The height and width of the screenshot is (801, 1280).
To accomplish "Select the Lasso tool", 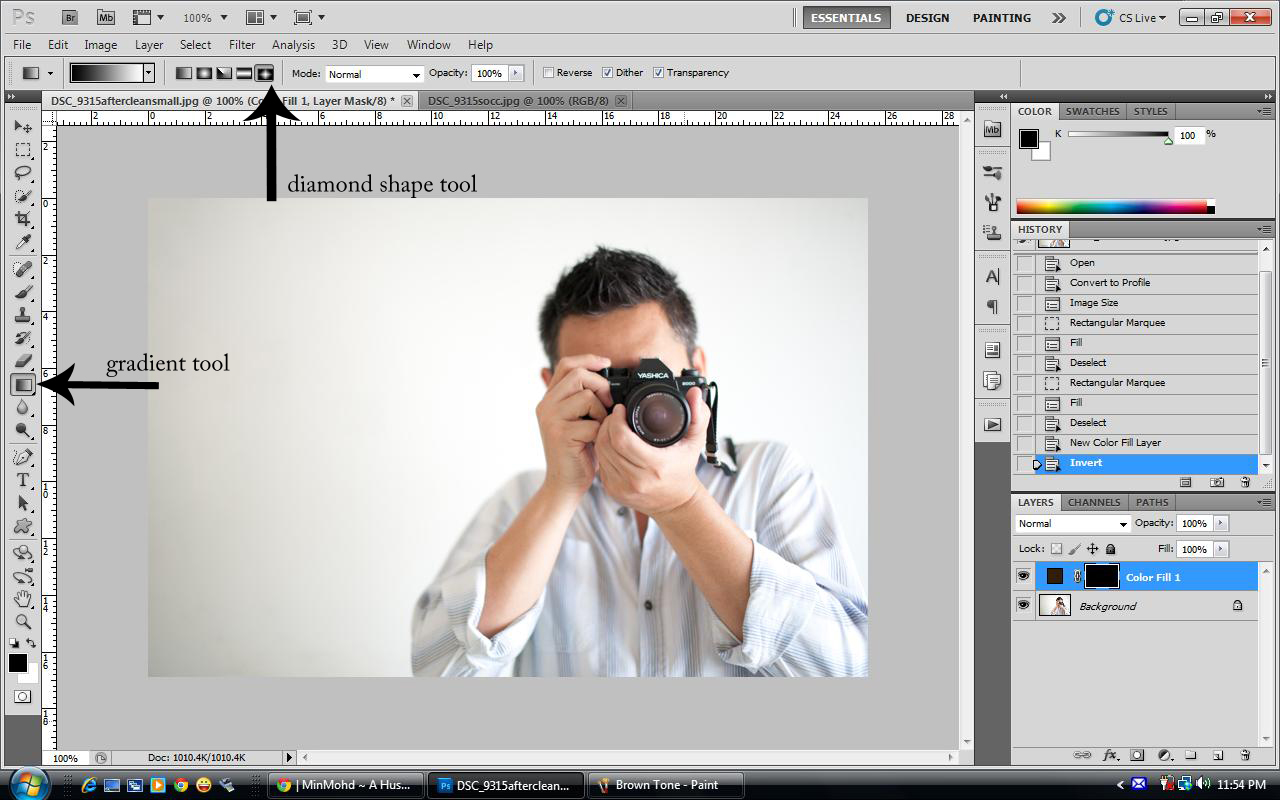I will click(x=22, y=173).
